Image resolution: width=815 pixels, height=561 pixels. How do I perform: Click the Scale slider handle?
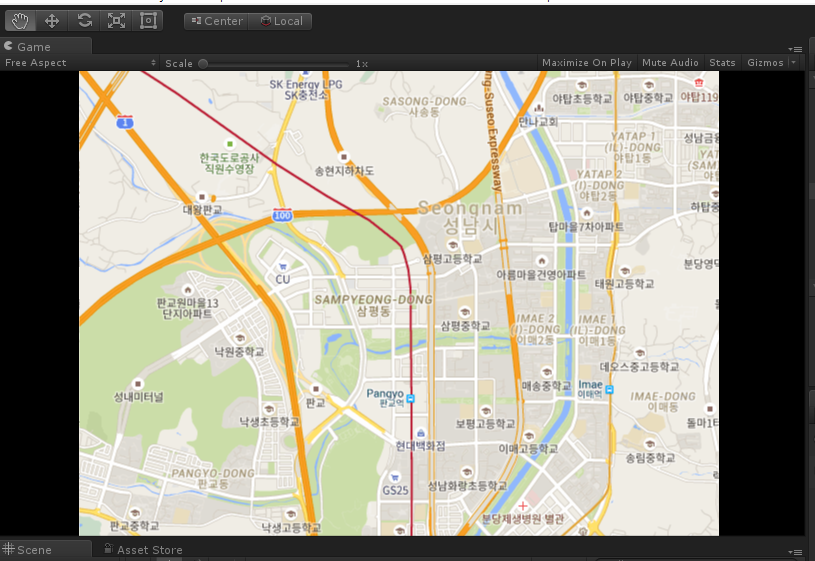(203, 63)
